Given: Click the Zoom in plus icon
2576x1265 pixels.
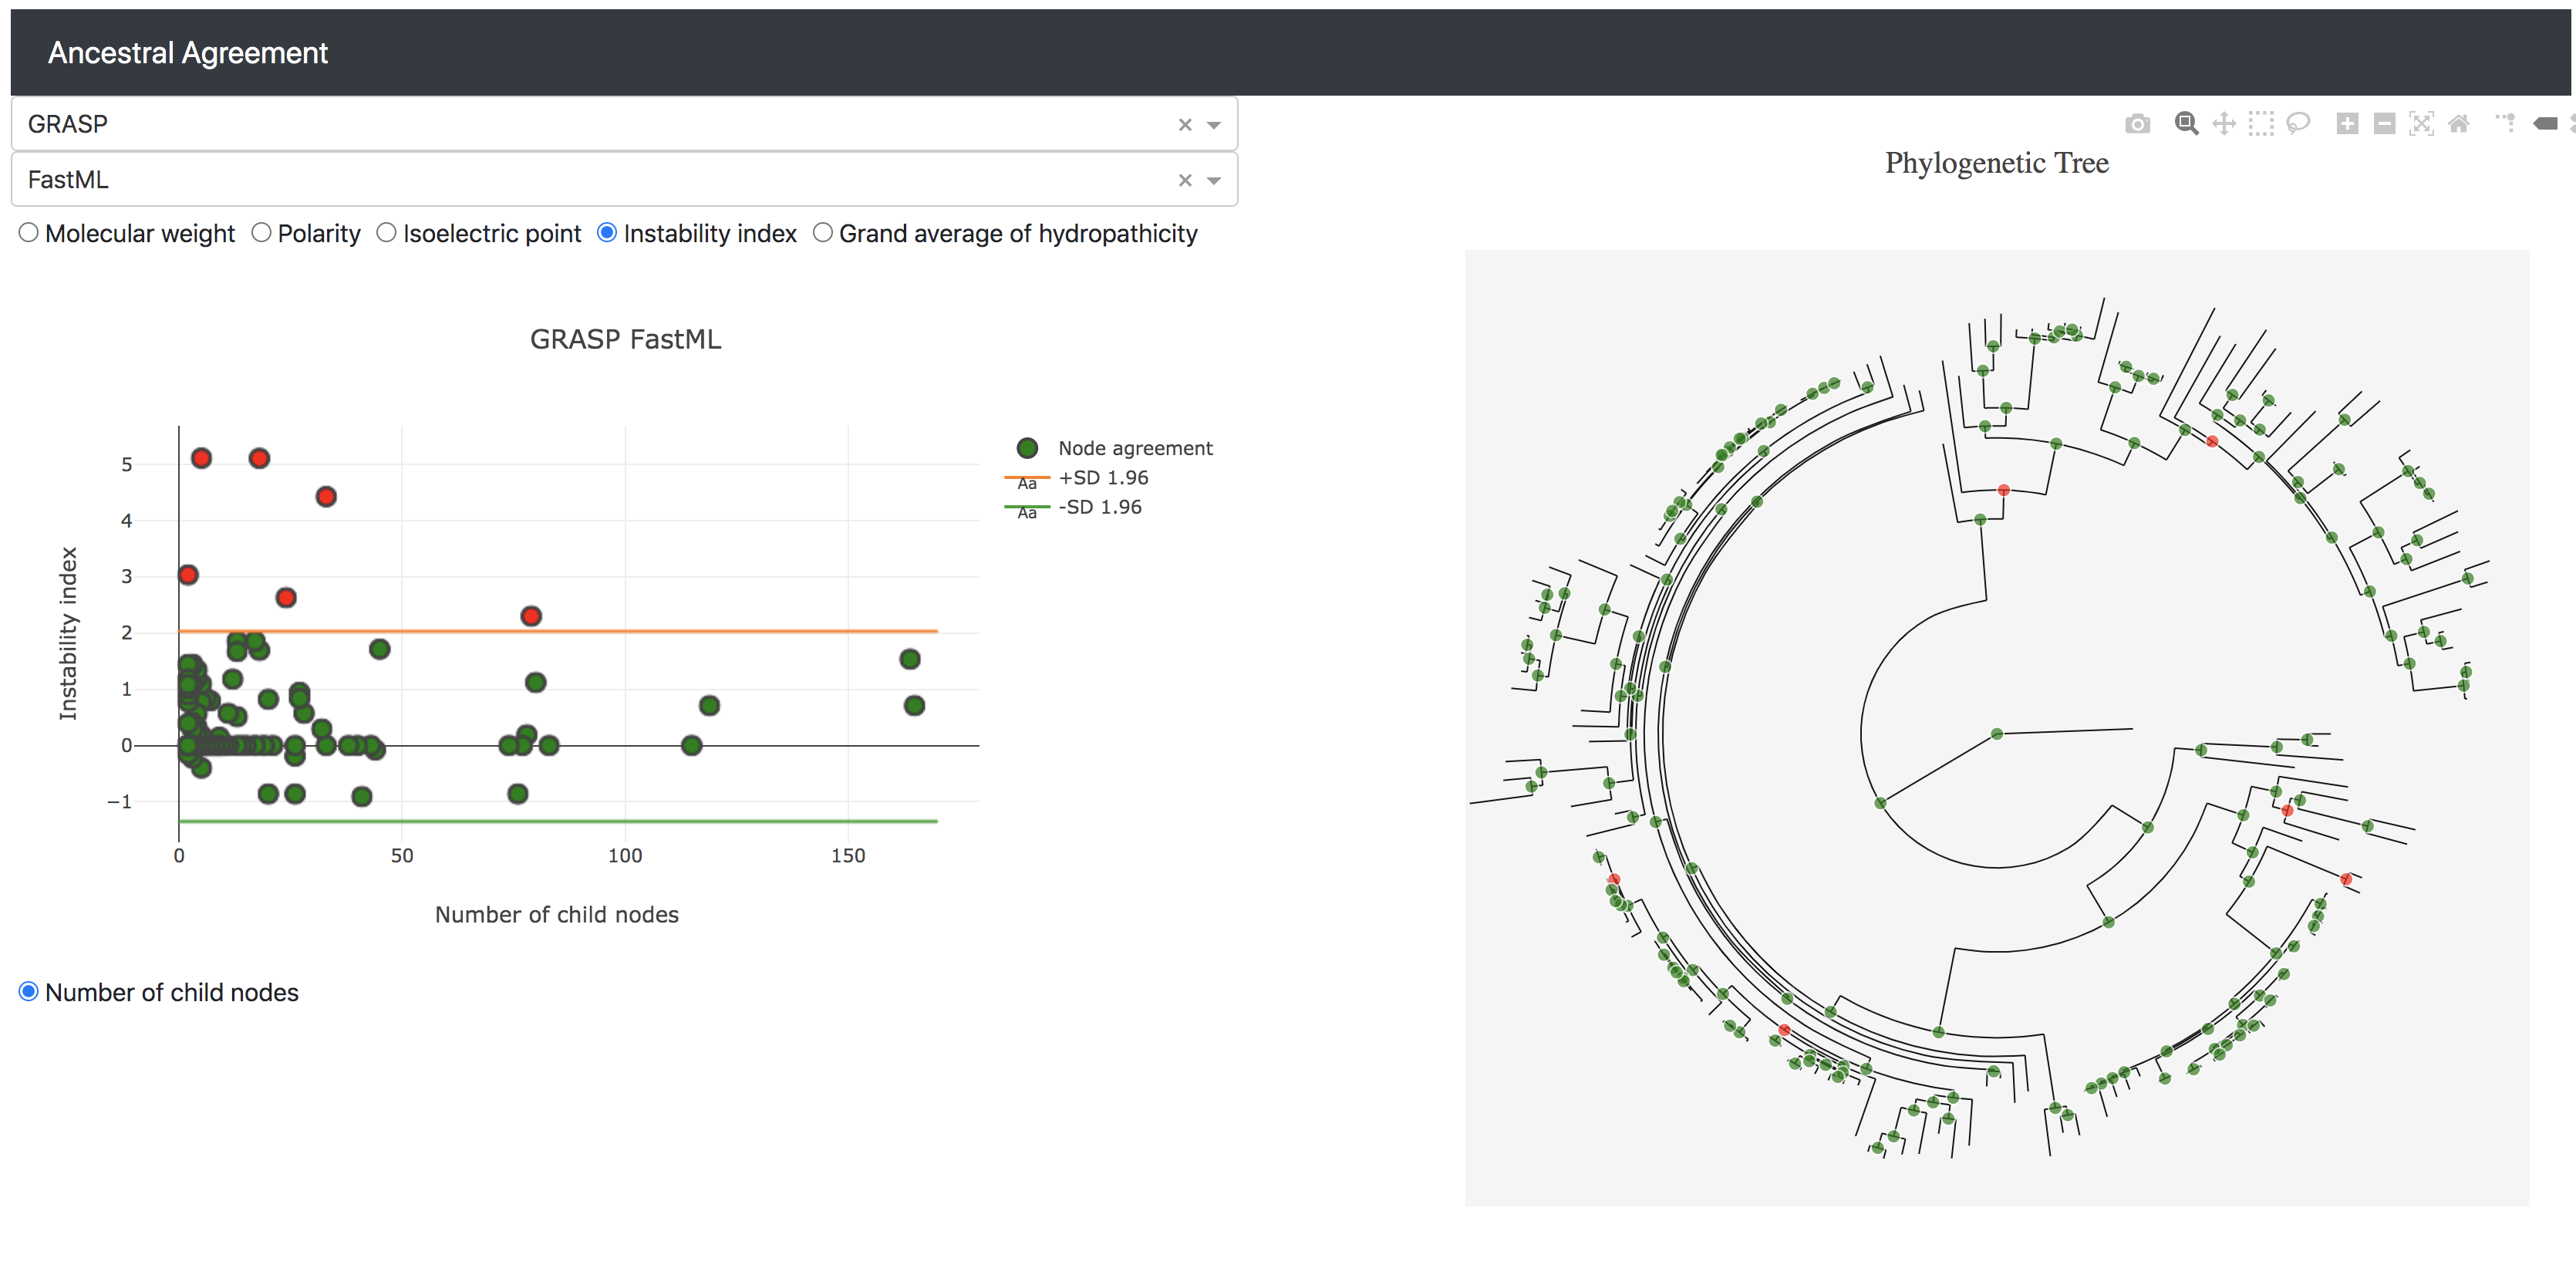Looking at the screenshot, I should (x=2347, y=124).
